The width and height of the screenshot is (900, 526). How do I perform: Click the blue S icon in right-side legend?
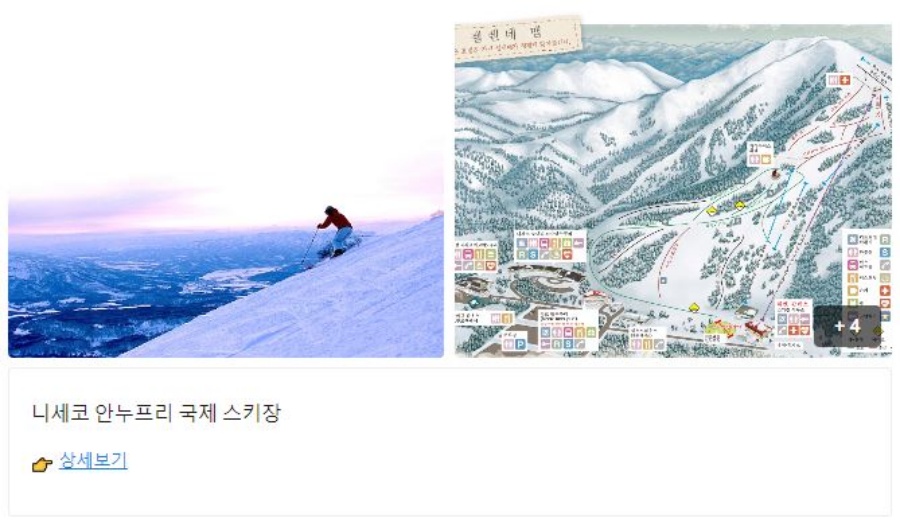click(x=885, y=252)
